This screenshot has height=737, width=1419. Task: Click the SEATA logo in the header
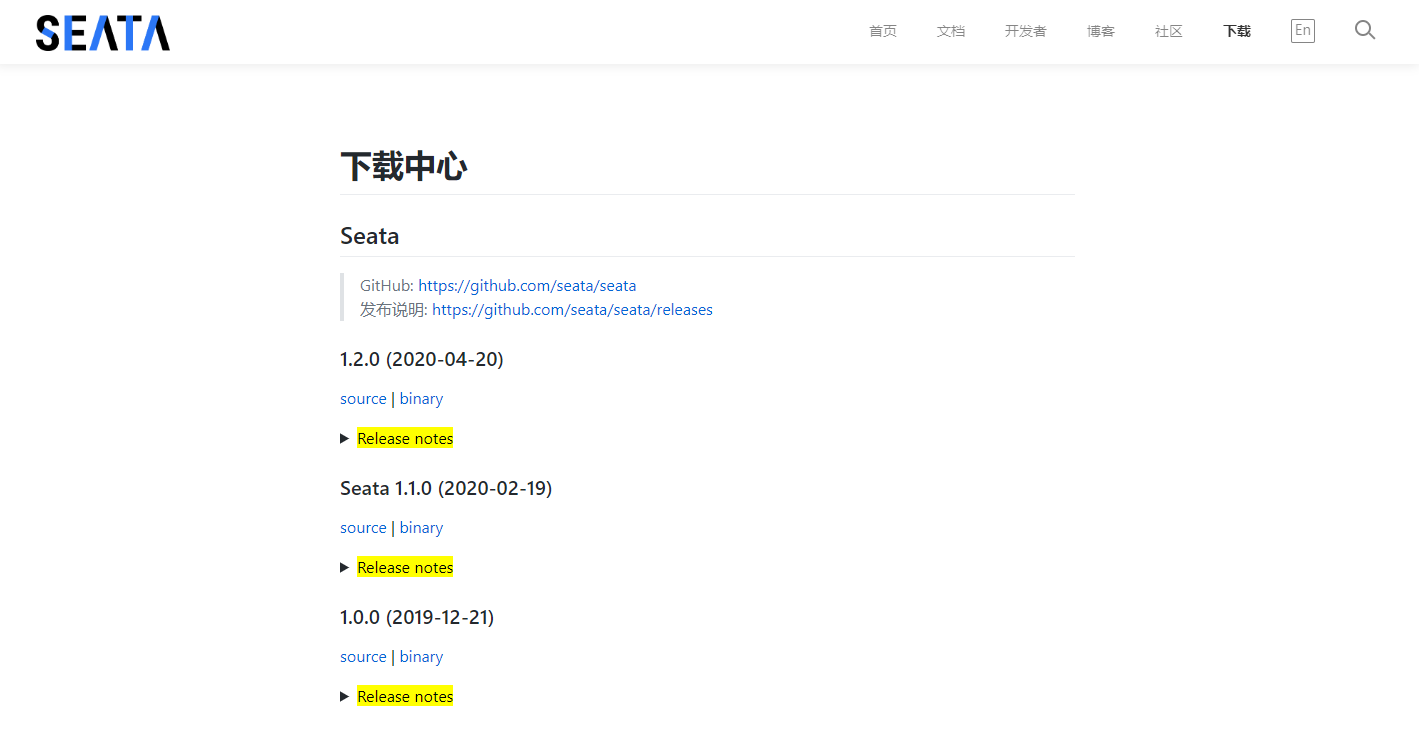[x=102, y=32]
